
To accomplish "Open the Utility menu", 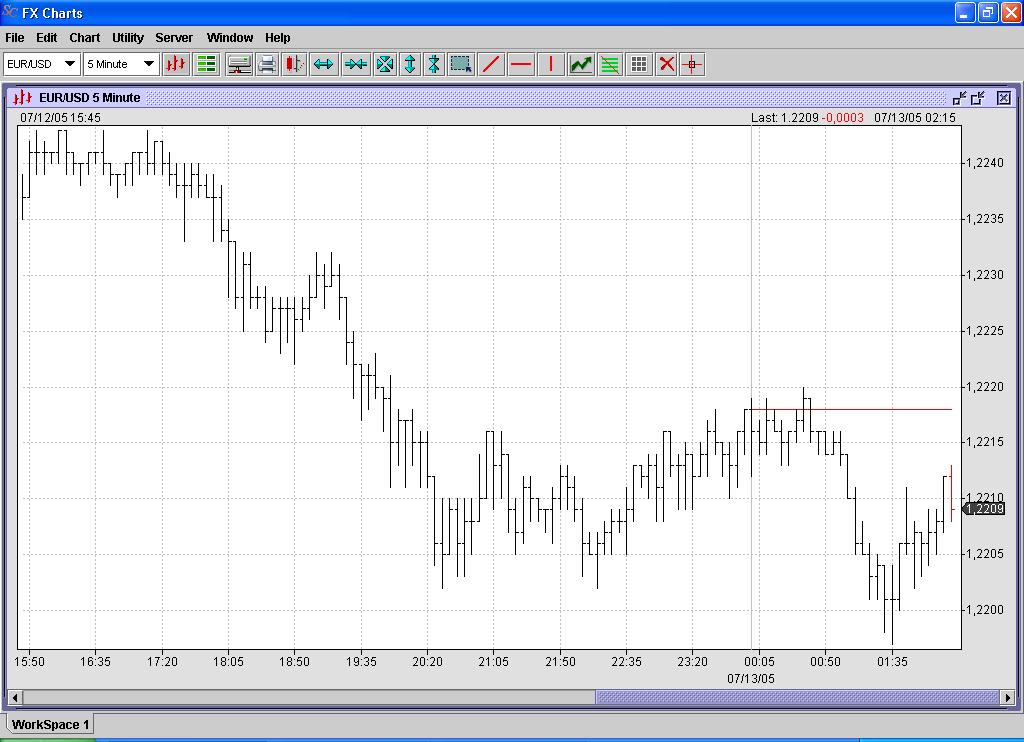I will tap(128, 38).
